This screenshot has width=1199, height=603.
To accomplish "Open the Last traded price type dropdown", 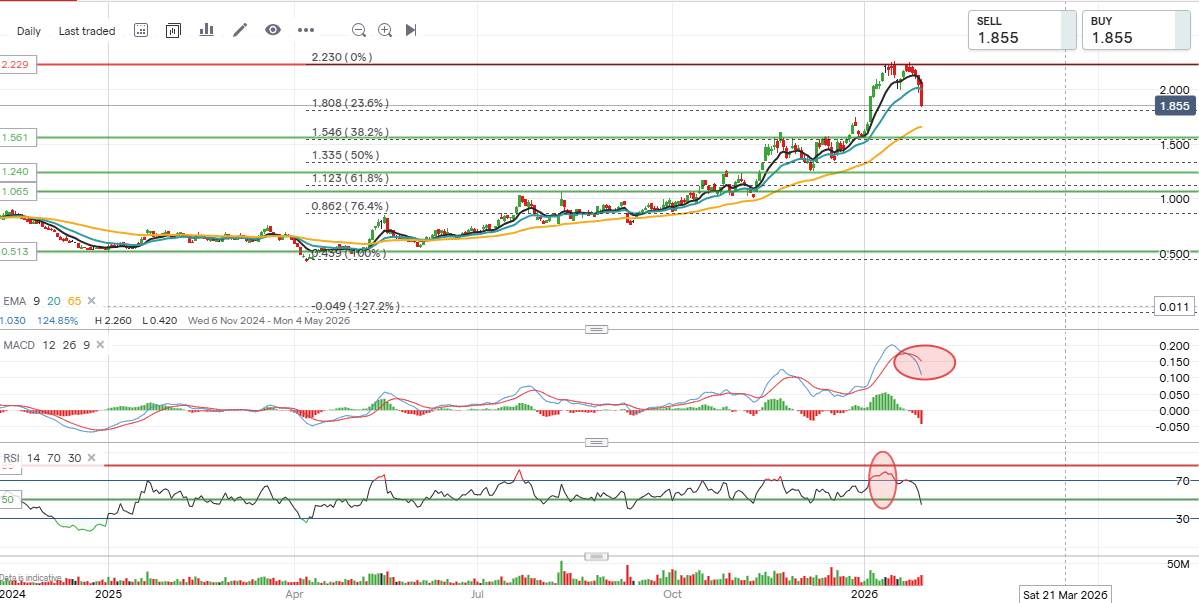I will [x=87, y=31].
